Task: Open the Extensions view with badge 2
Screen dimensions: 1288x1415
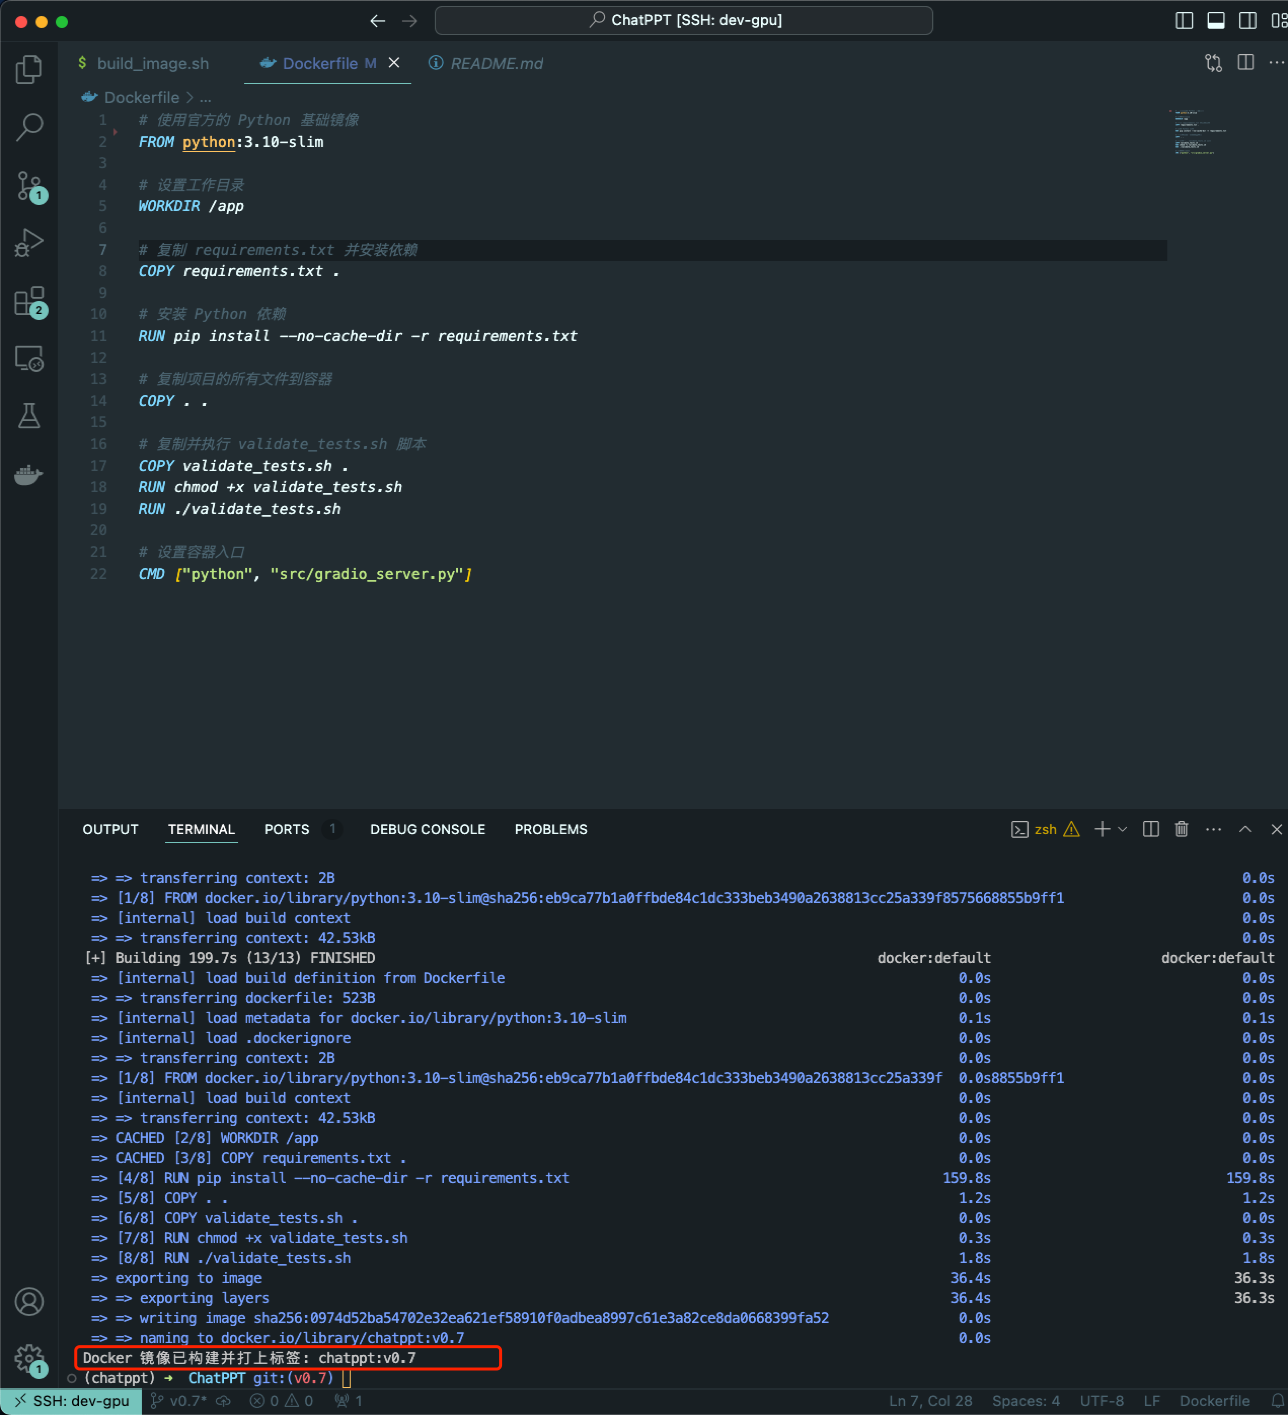Action: 31,301
